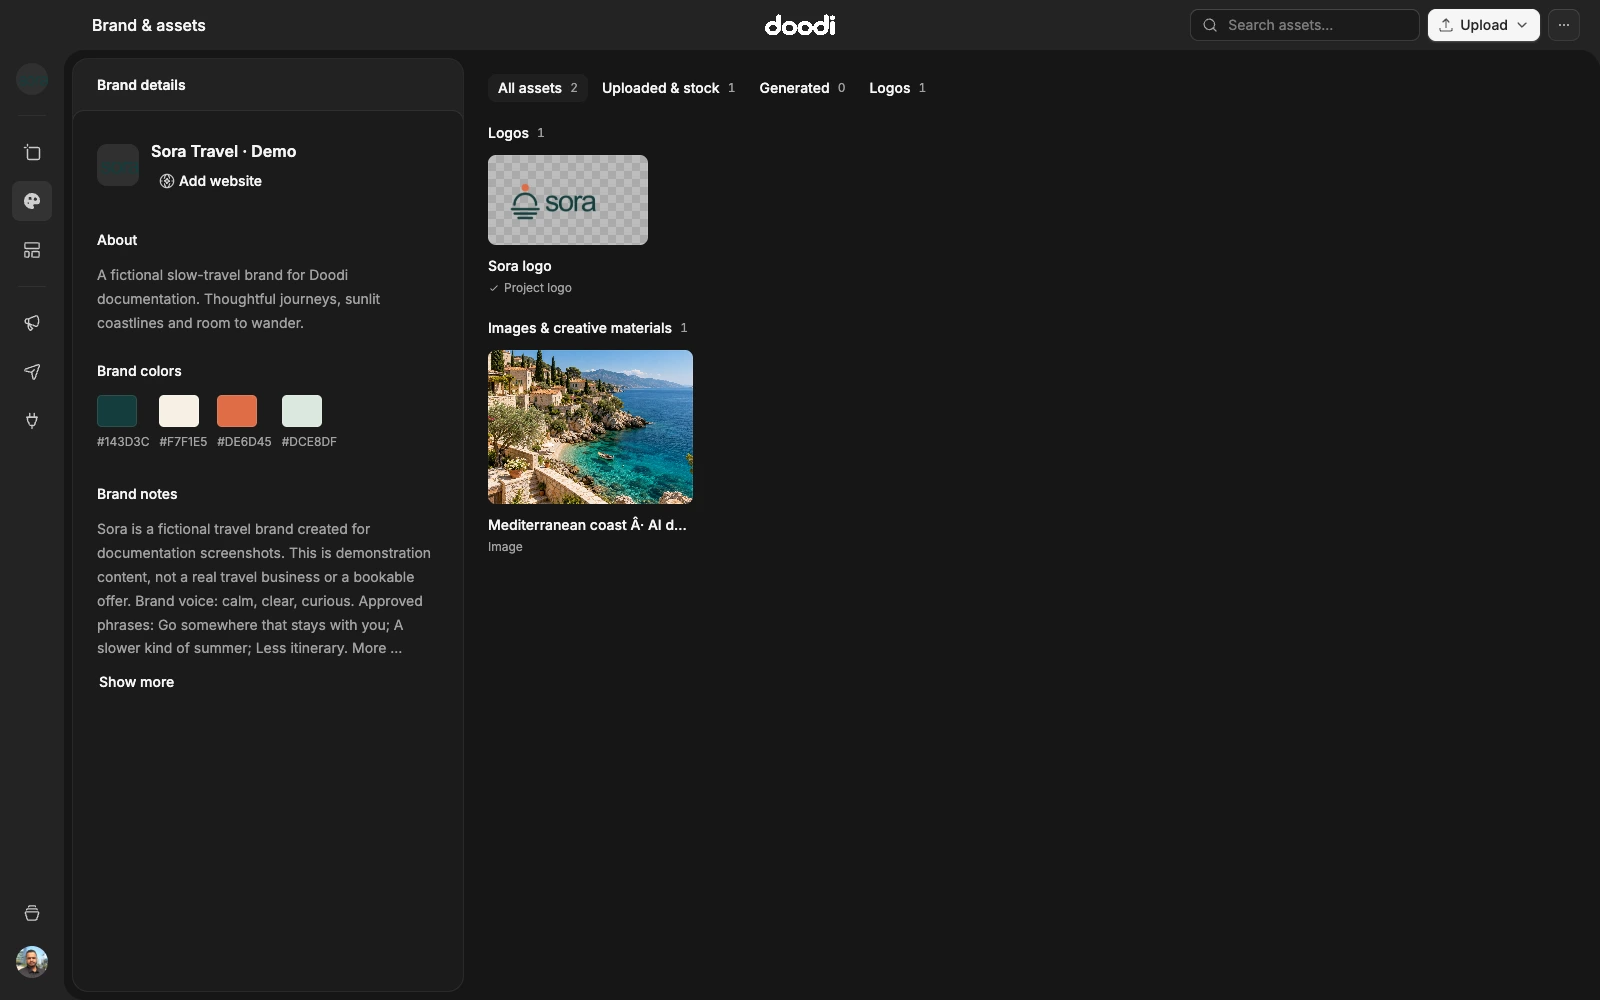
Task: Open the three-dots more options menu
Action: pos(1564,25)
